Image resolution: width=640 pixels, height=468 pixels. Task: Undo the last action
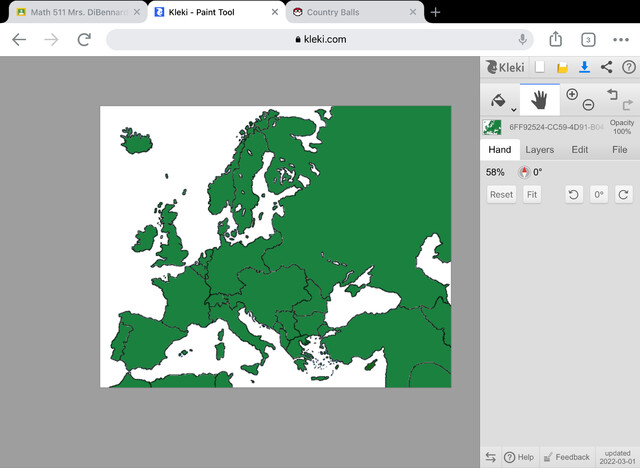point(612,94)
